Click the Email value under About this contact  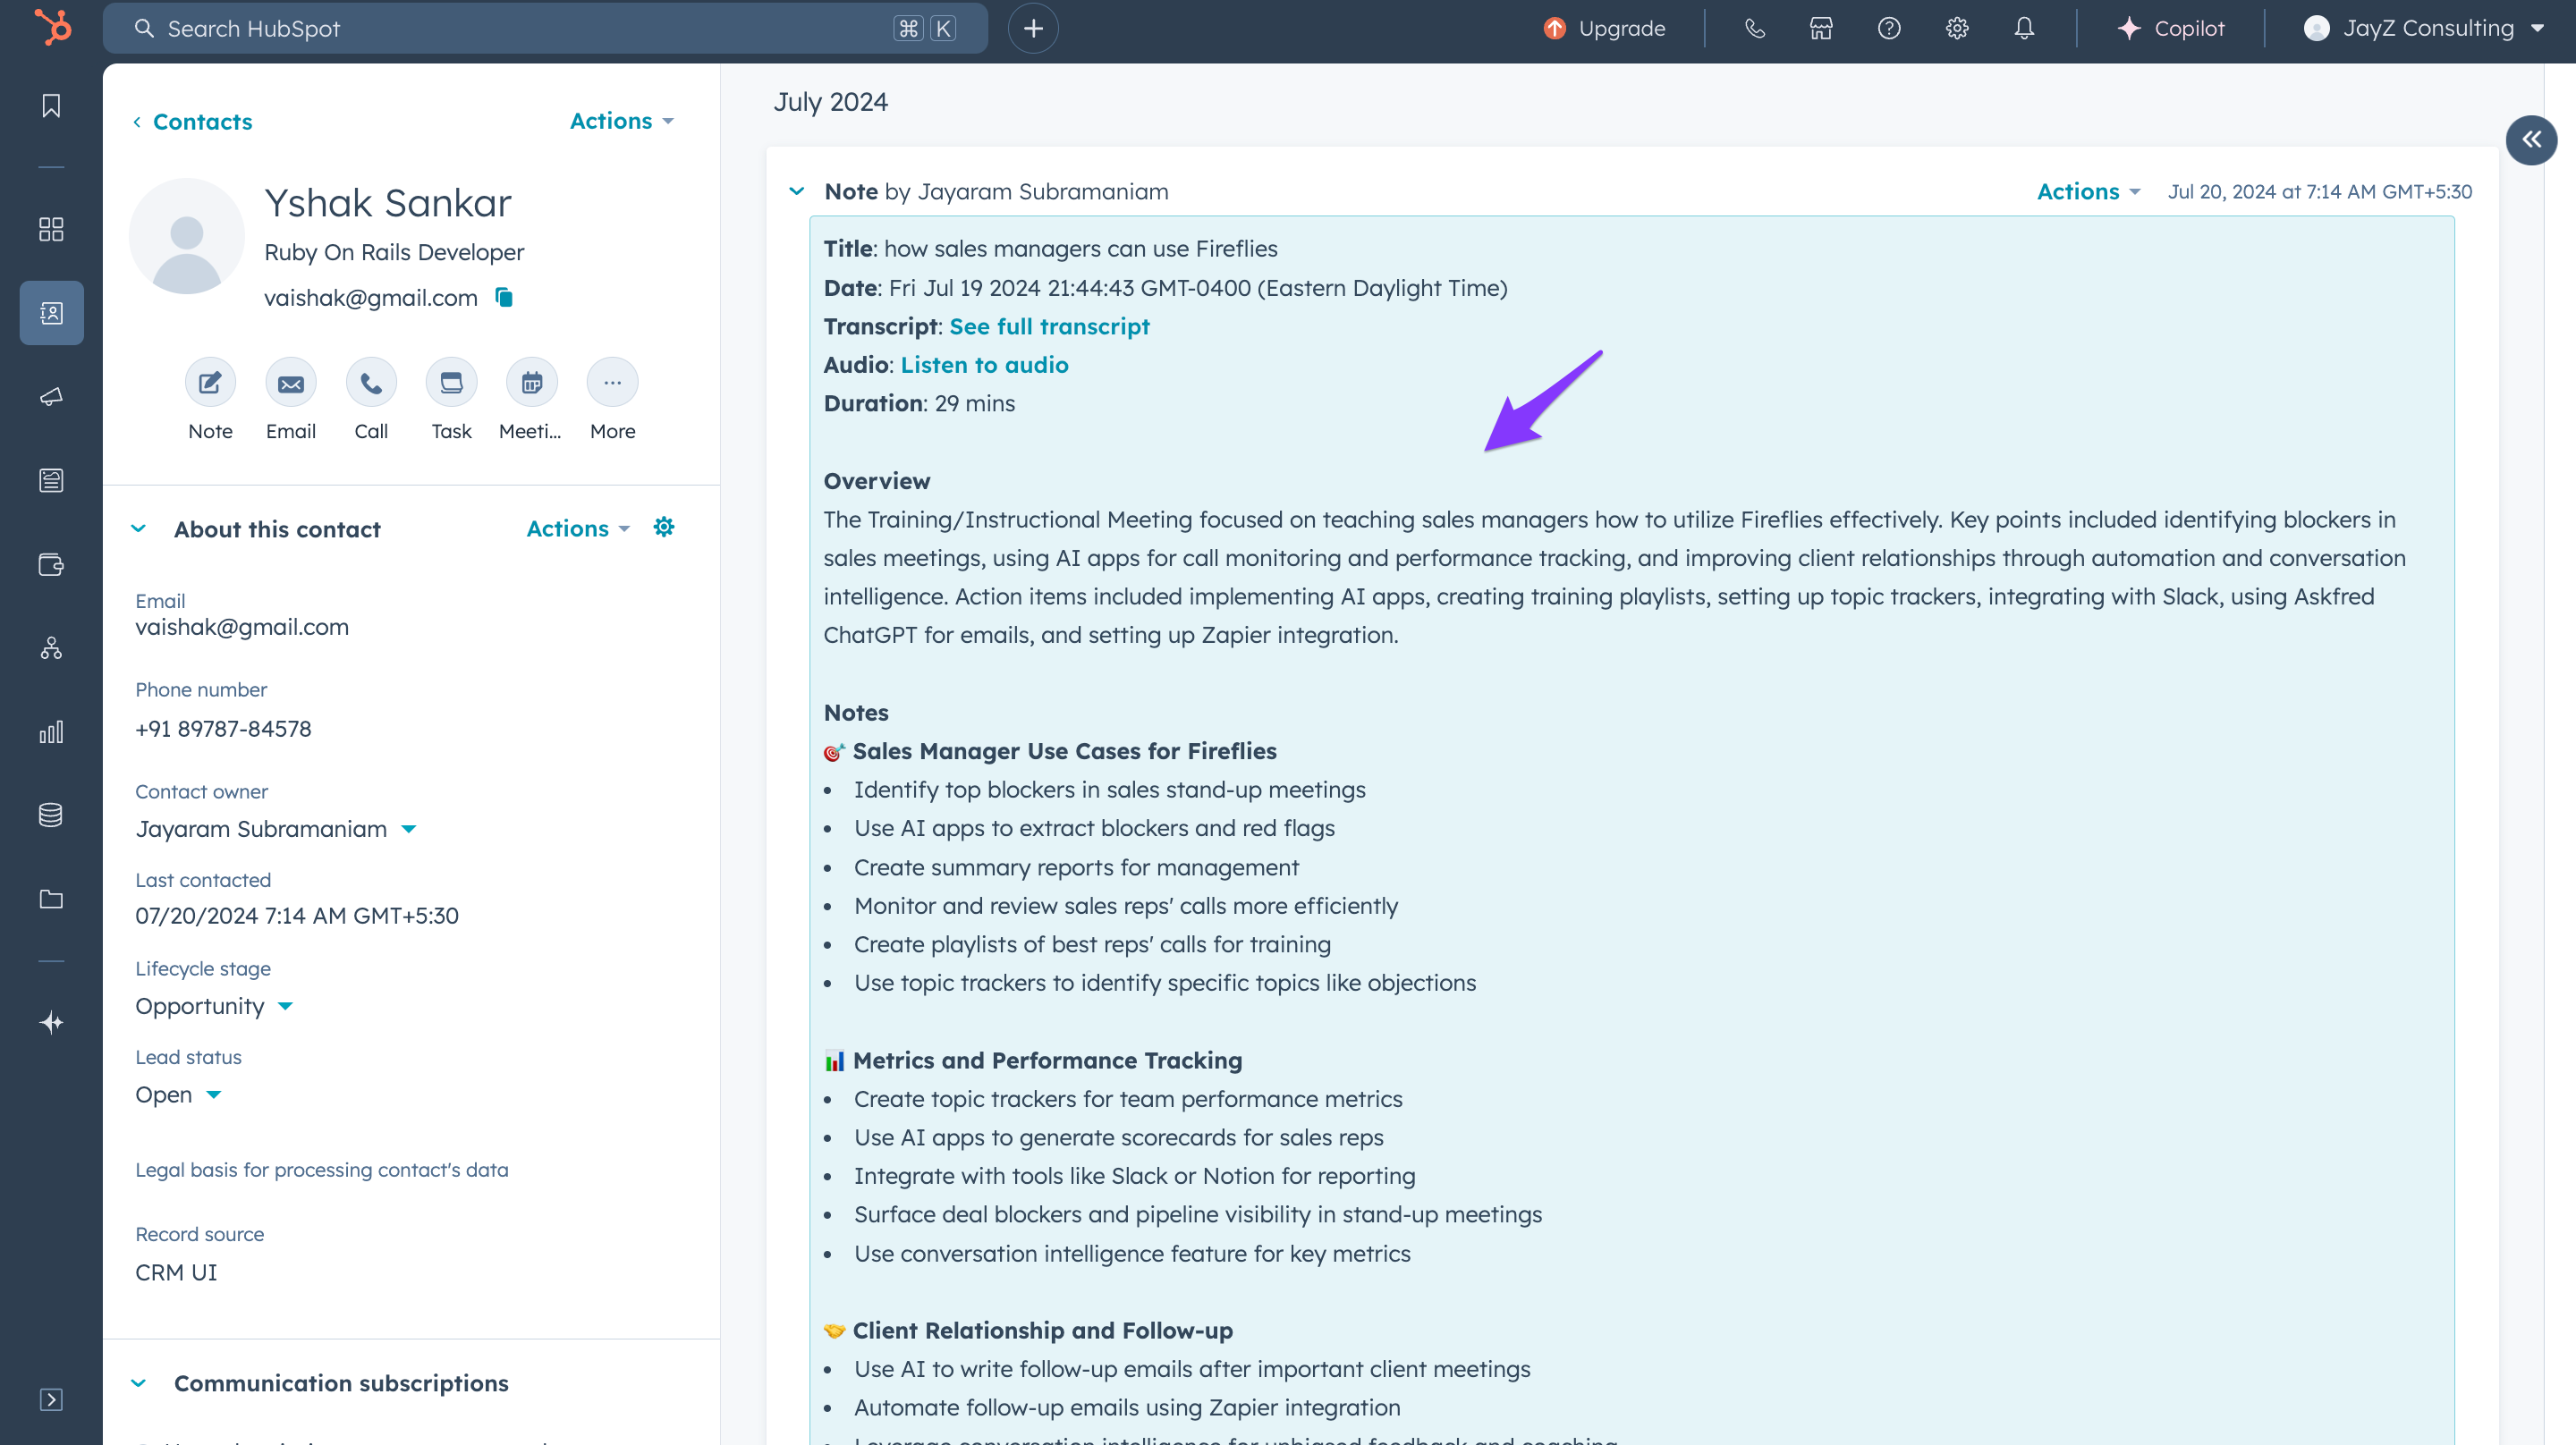pyautogui.click(x=242, y=627)
